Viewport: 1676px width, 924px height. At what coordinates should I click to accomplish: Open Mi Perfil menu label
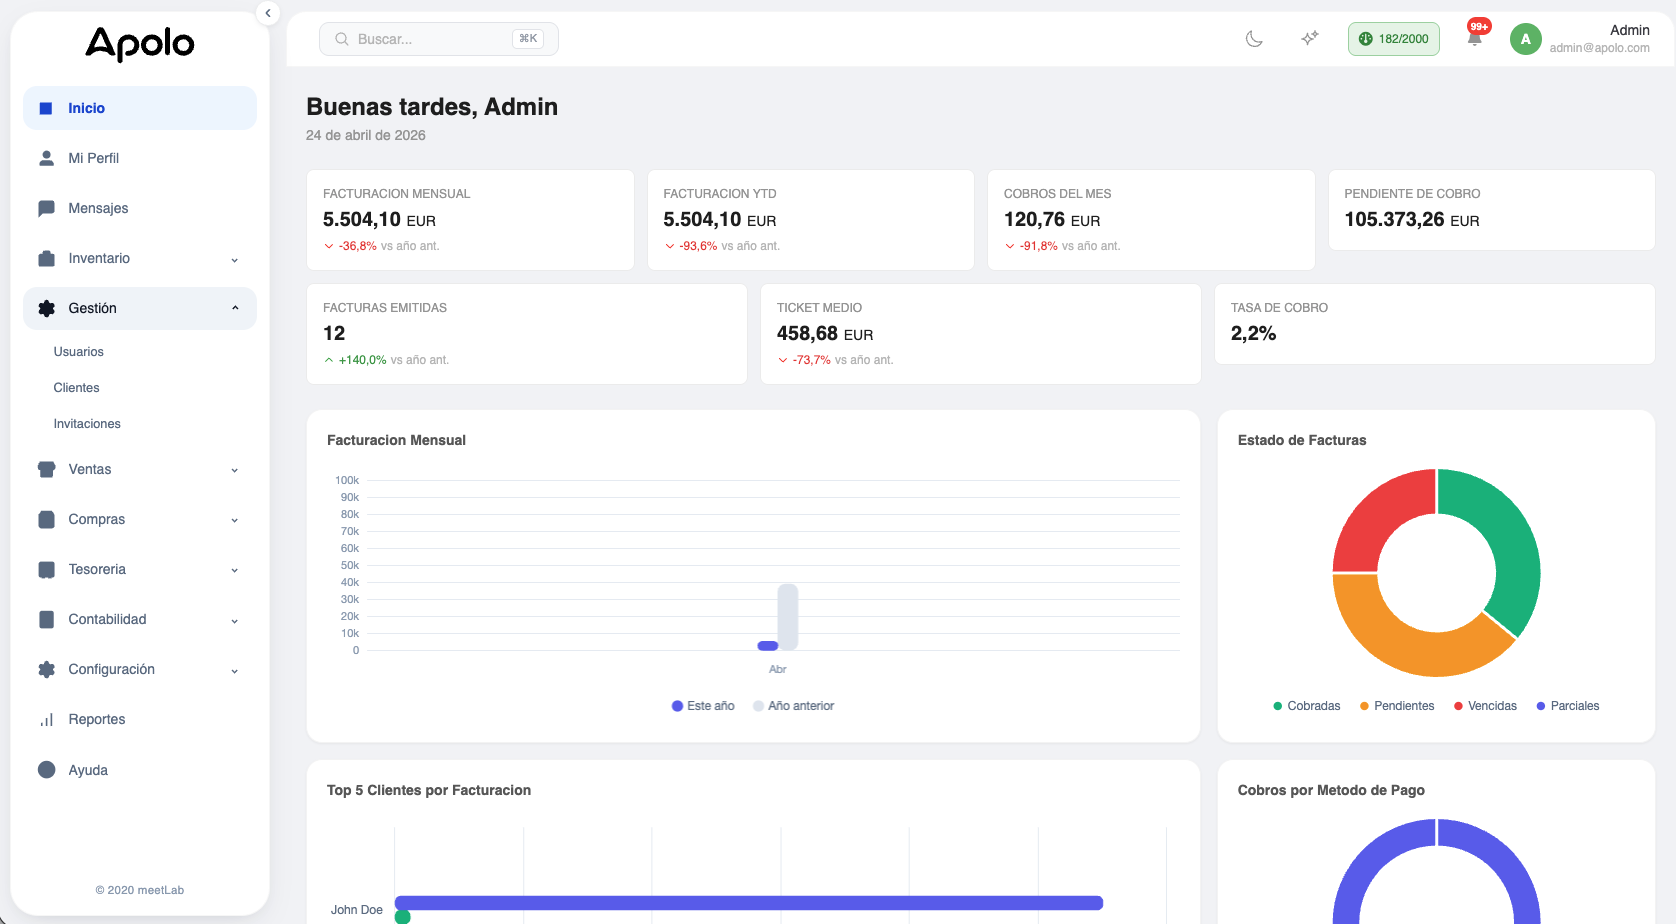(93, 158)
